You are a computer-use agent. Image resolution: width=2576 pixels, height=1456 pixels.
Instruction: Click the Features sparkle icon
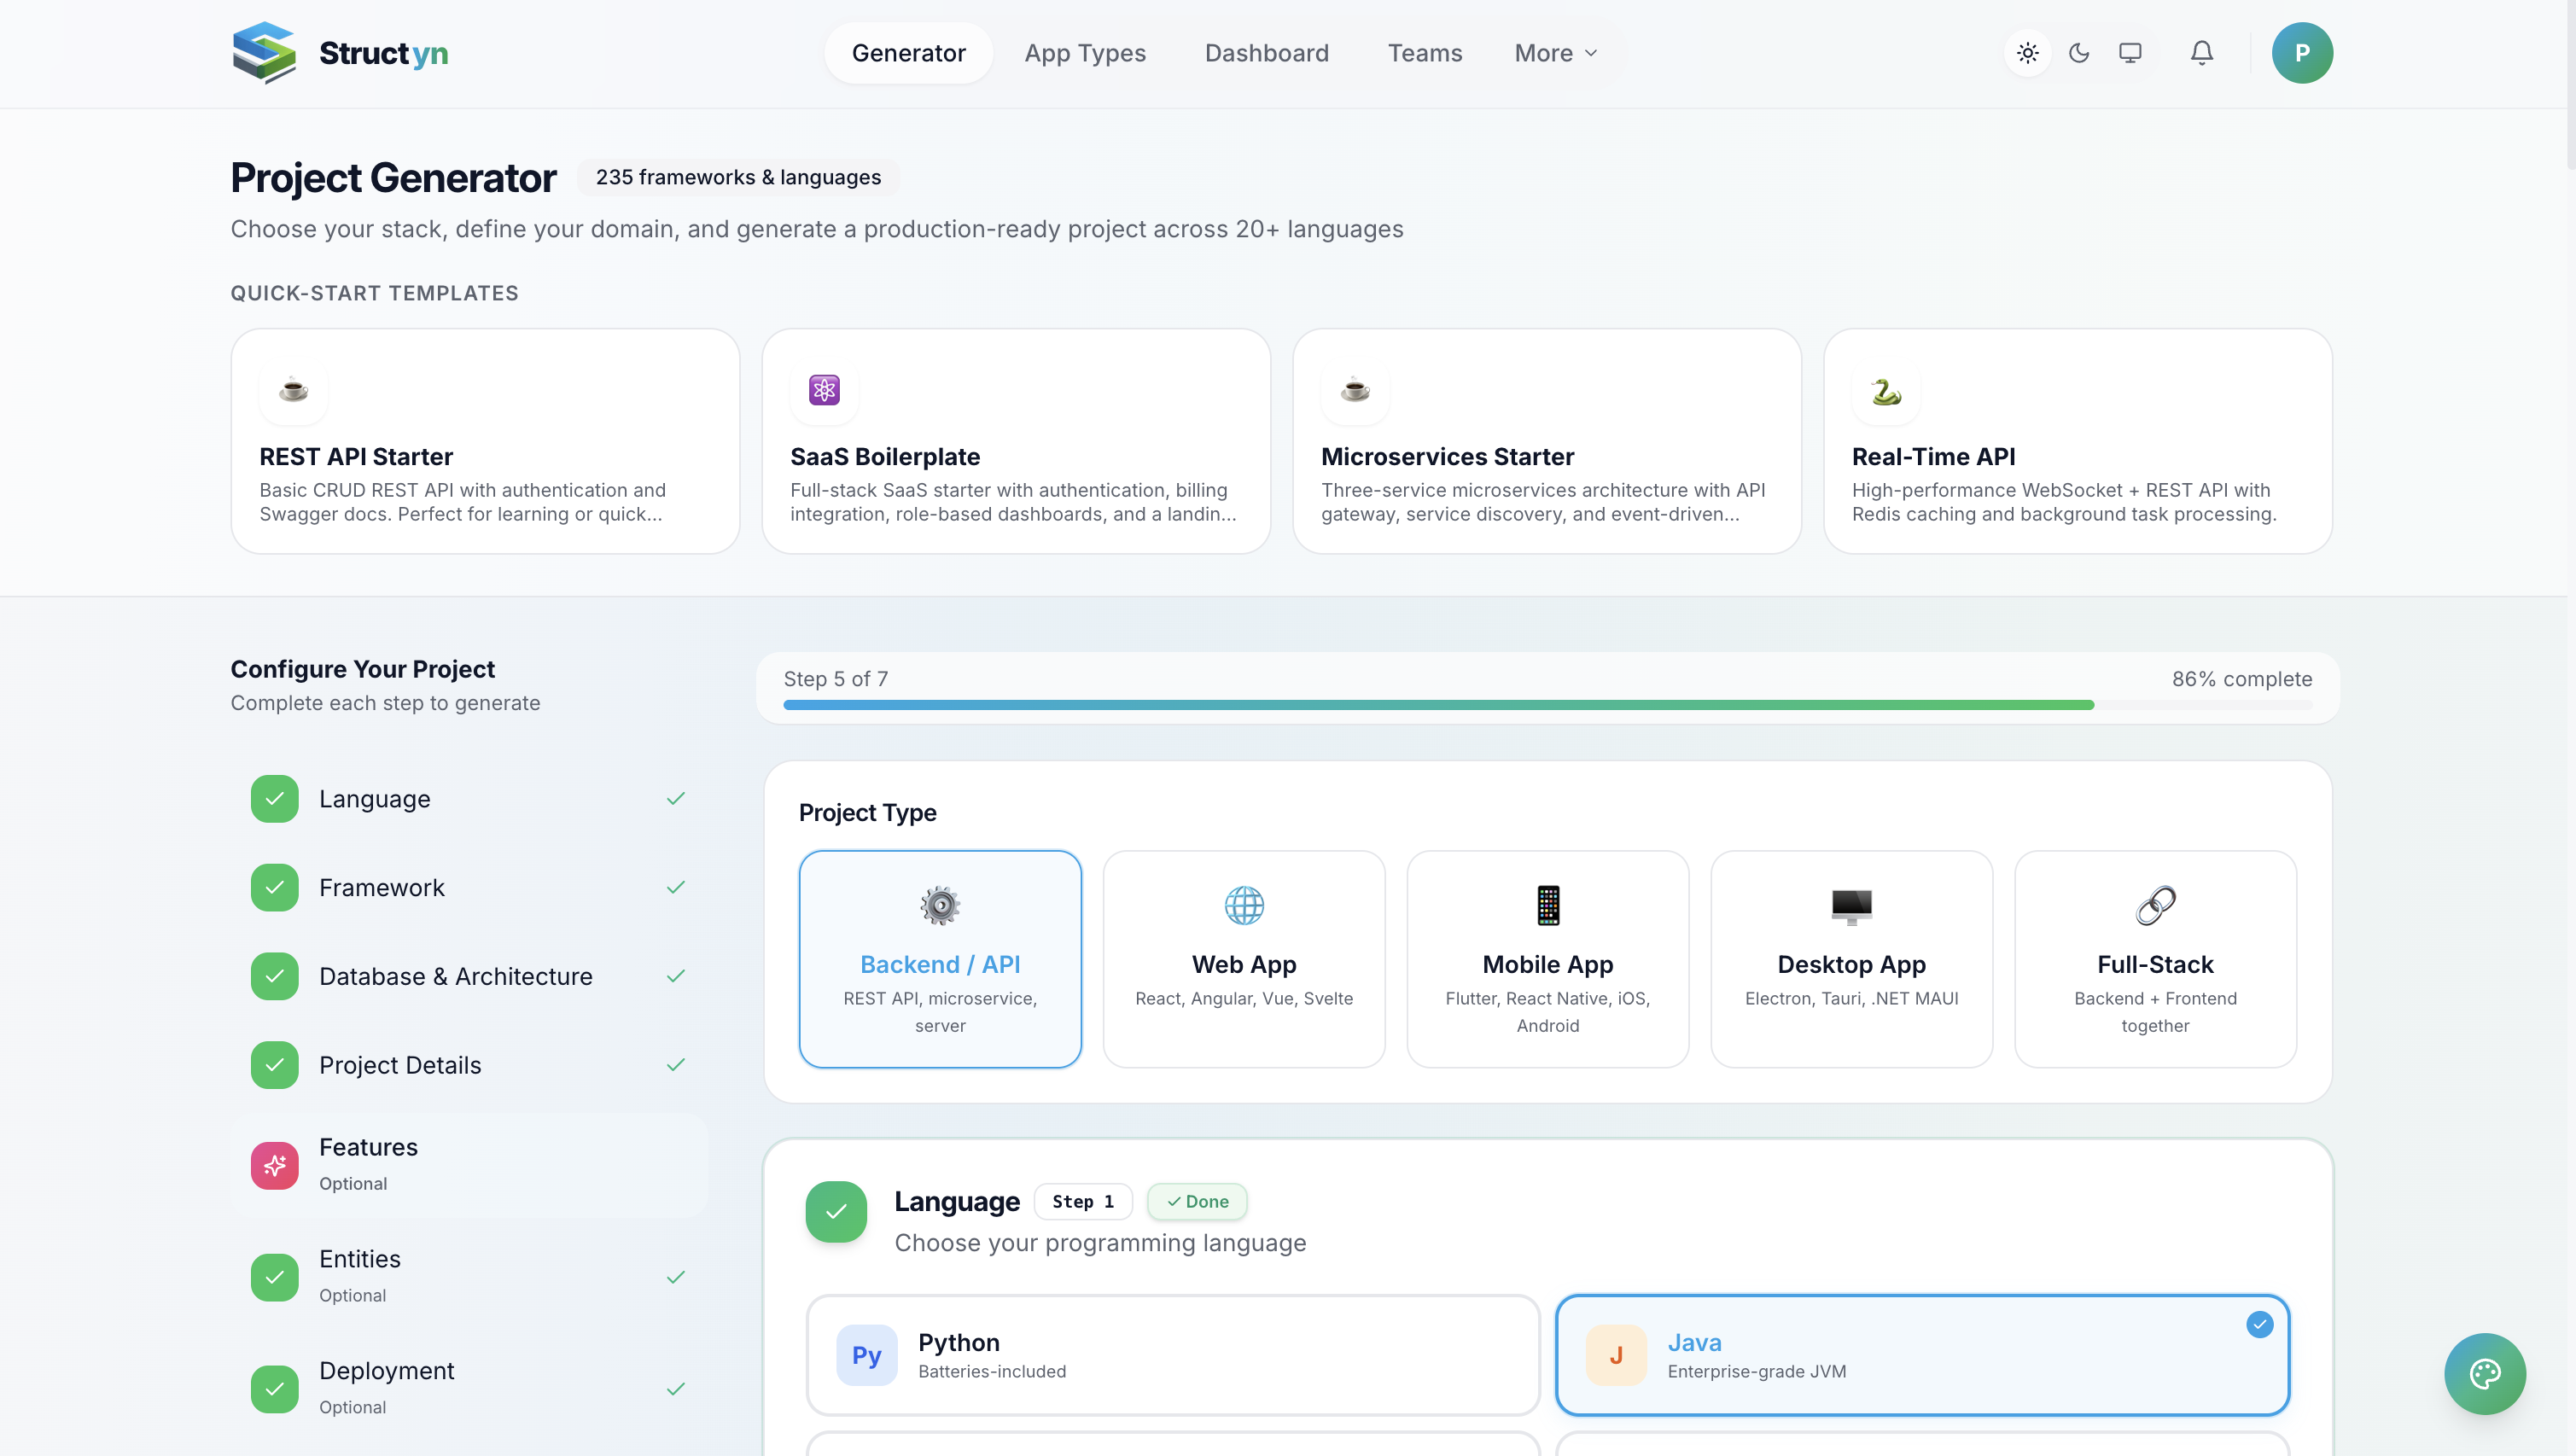coord(275,1166)
